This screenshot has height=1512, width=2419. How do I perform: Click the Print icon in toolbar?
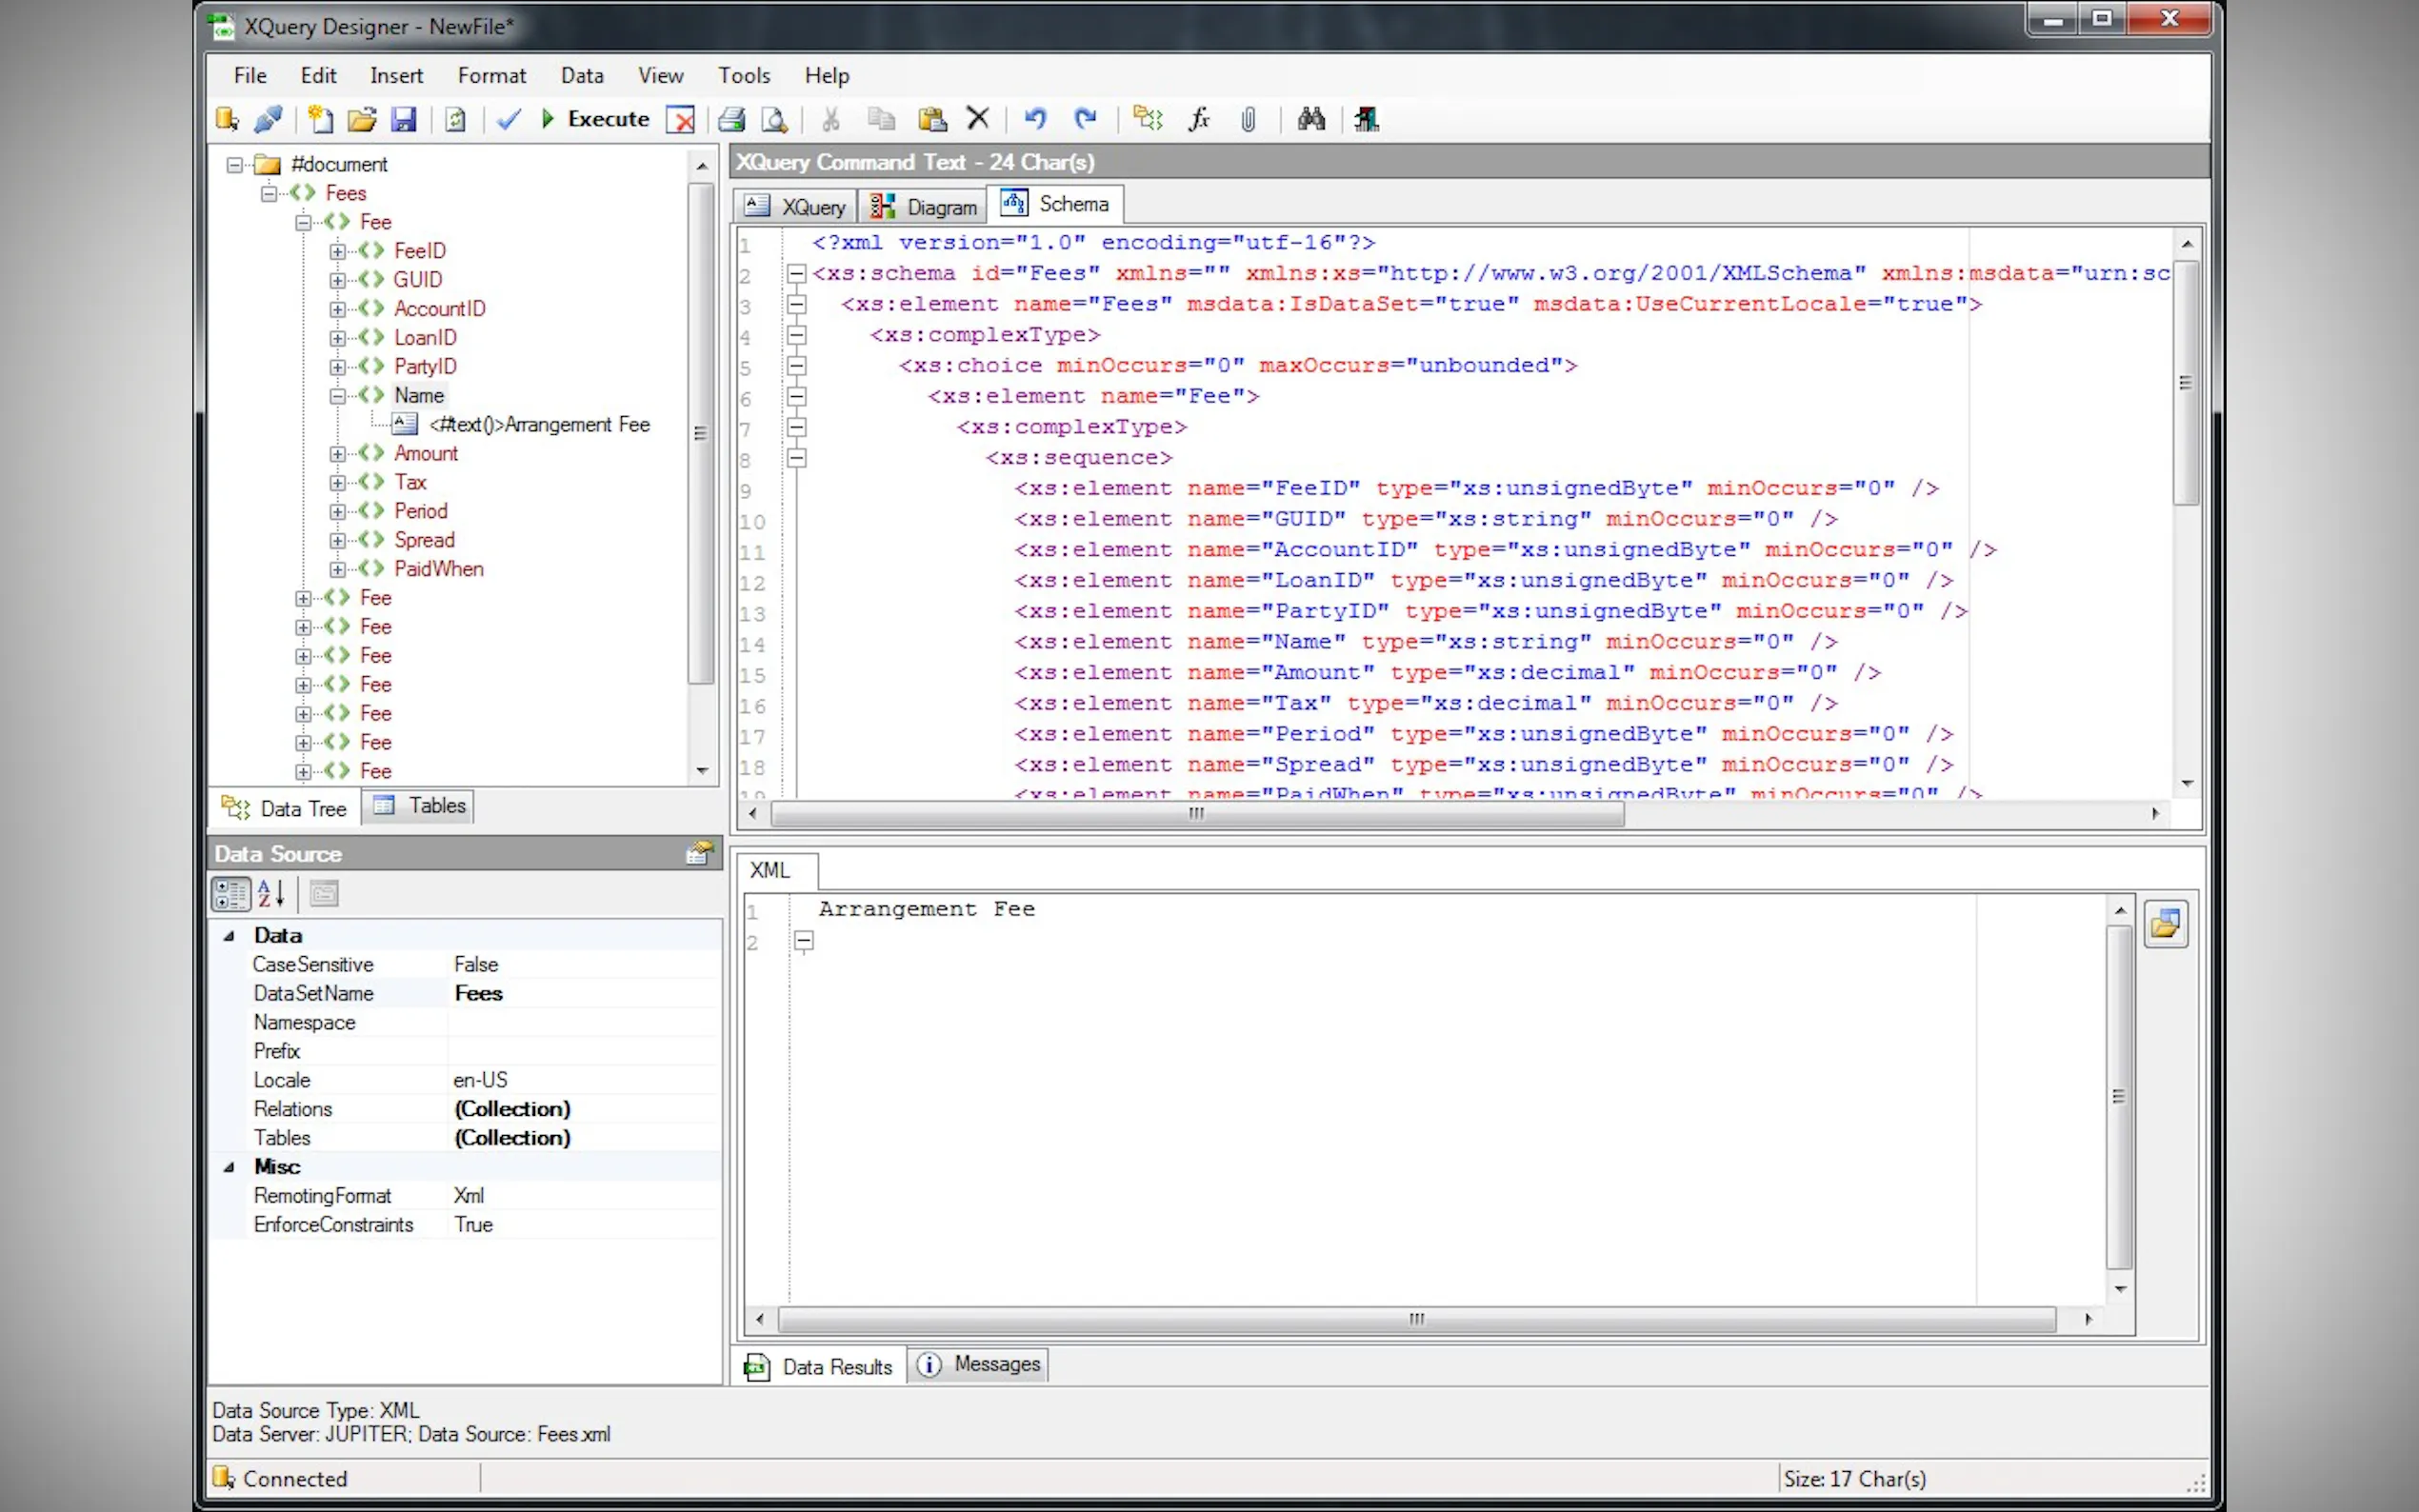click(731, 120)
